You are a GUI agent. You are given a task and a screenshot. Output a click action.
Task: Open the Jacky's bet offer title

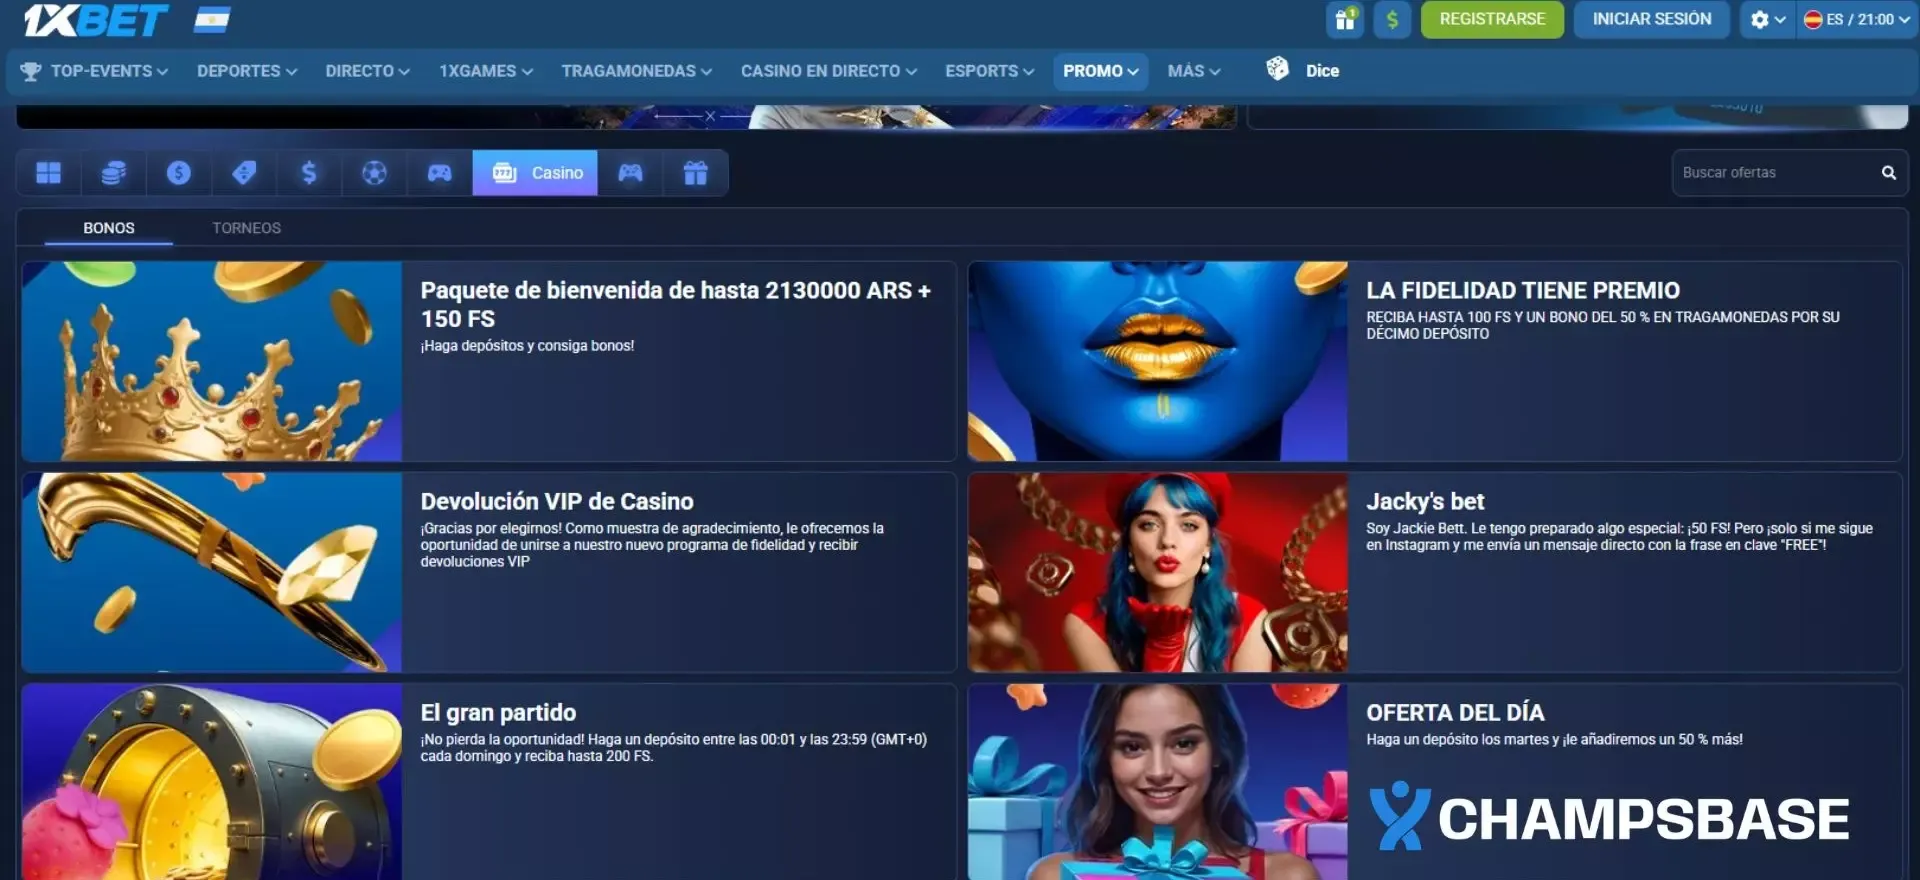pyautogui.click(x=1425, y=502)
